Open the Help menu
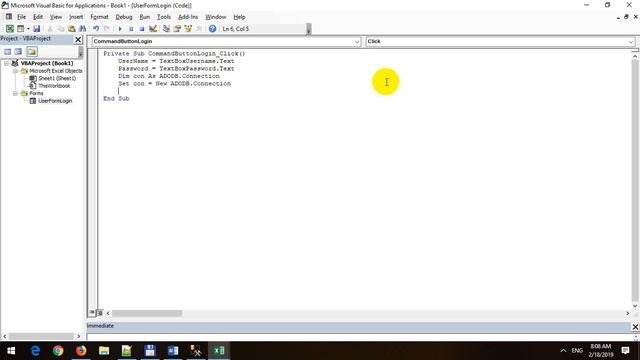This screenshot has width=640, height=360. click(239, 17)
